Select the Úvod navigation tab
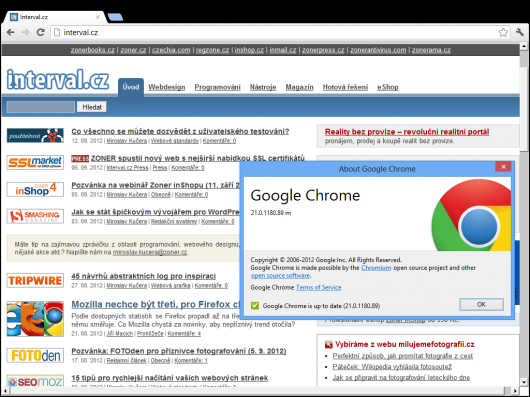 pos(131,87)
